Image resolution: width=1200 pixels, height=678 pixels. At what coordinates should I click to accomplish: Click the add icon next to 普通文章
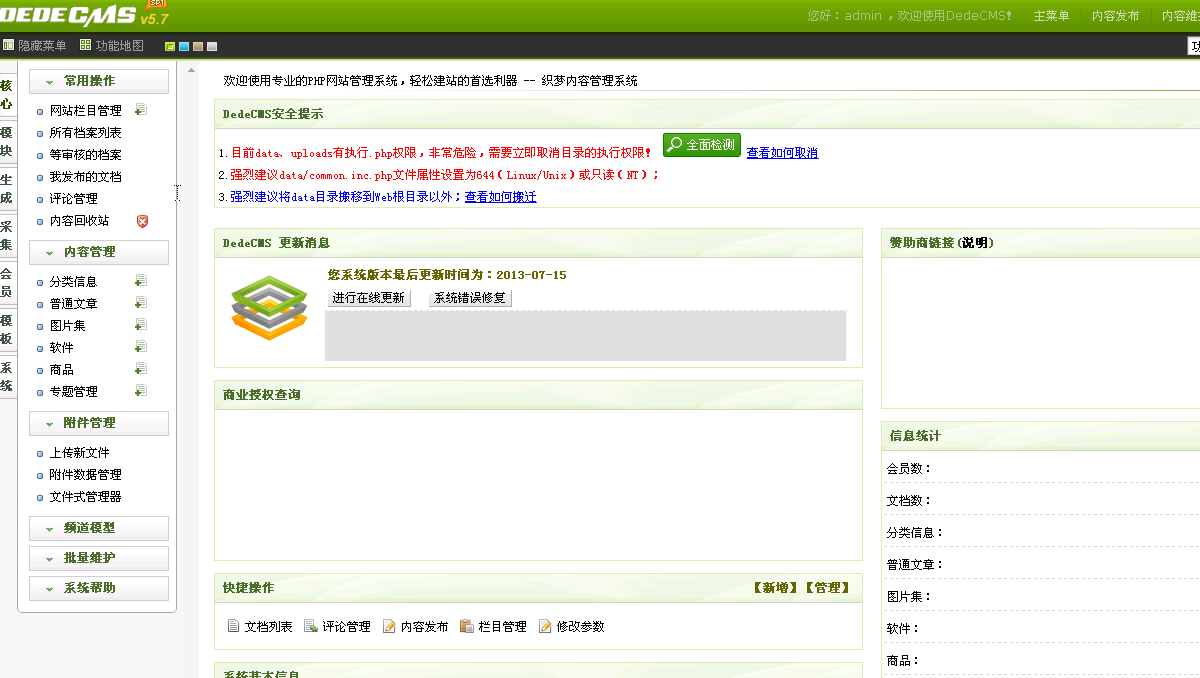coord(141,303)
